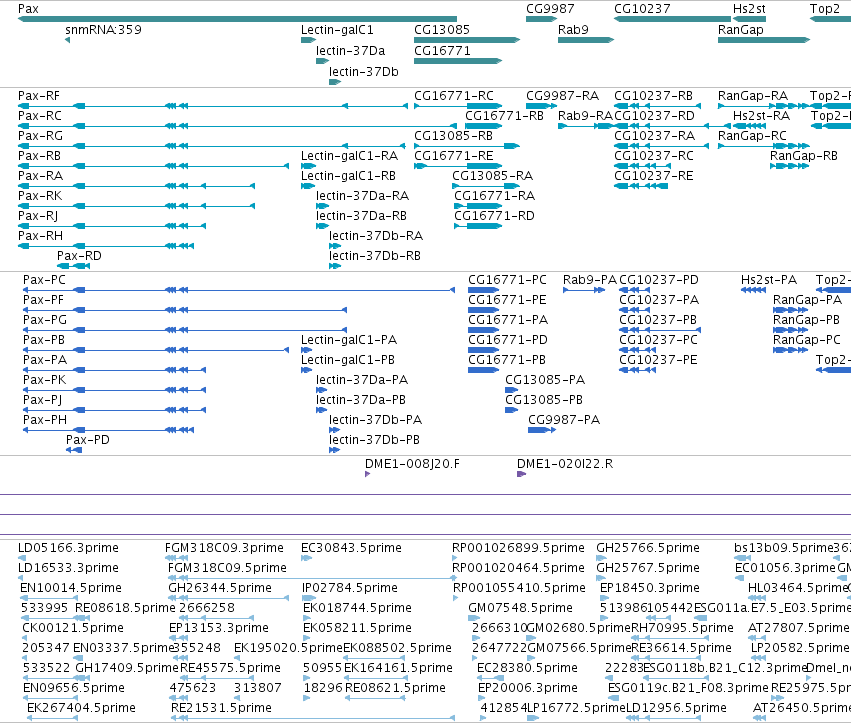Click the CG13085-RA transcript label

click(492, 176)
